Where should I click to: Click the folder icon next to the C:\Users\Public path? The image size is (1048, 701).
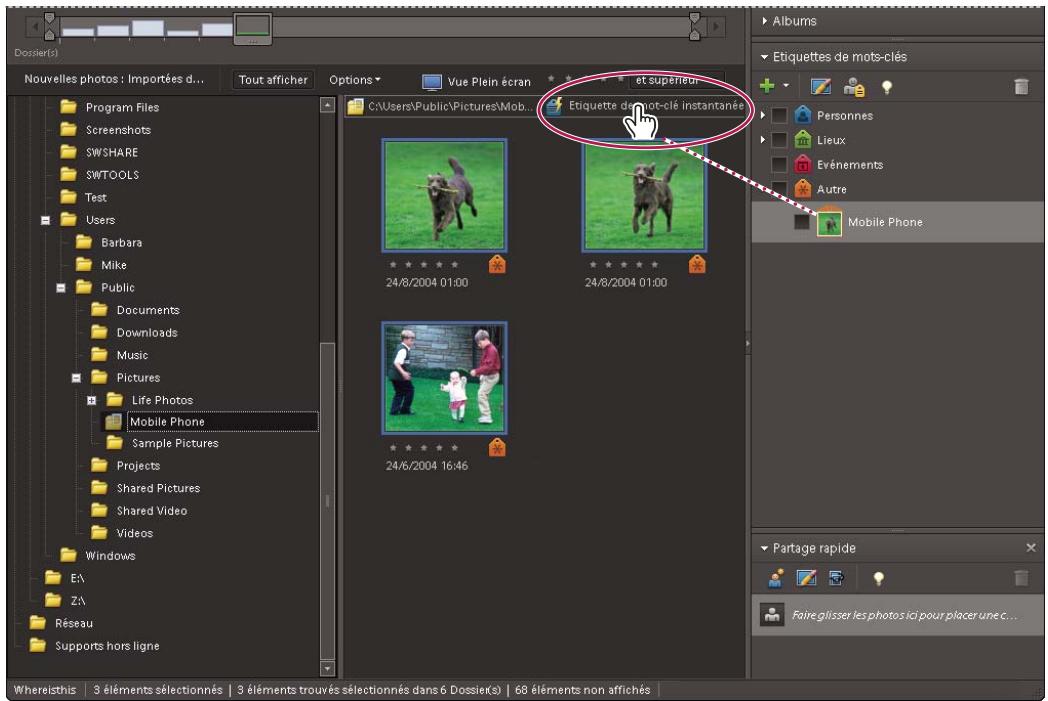pyautogui.click(x=356, y=106)
